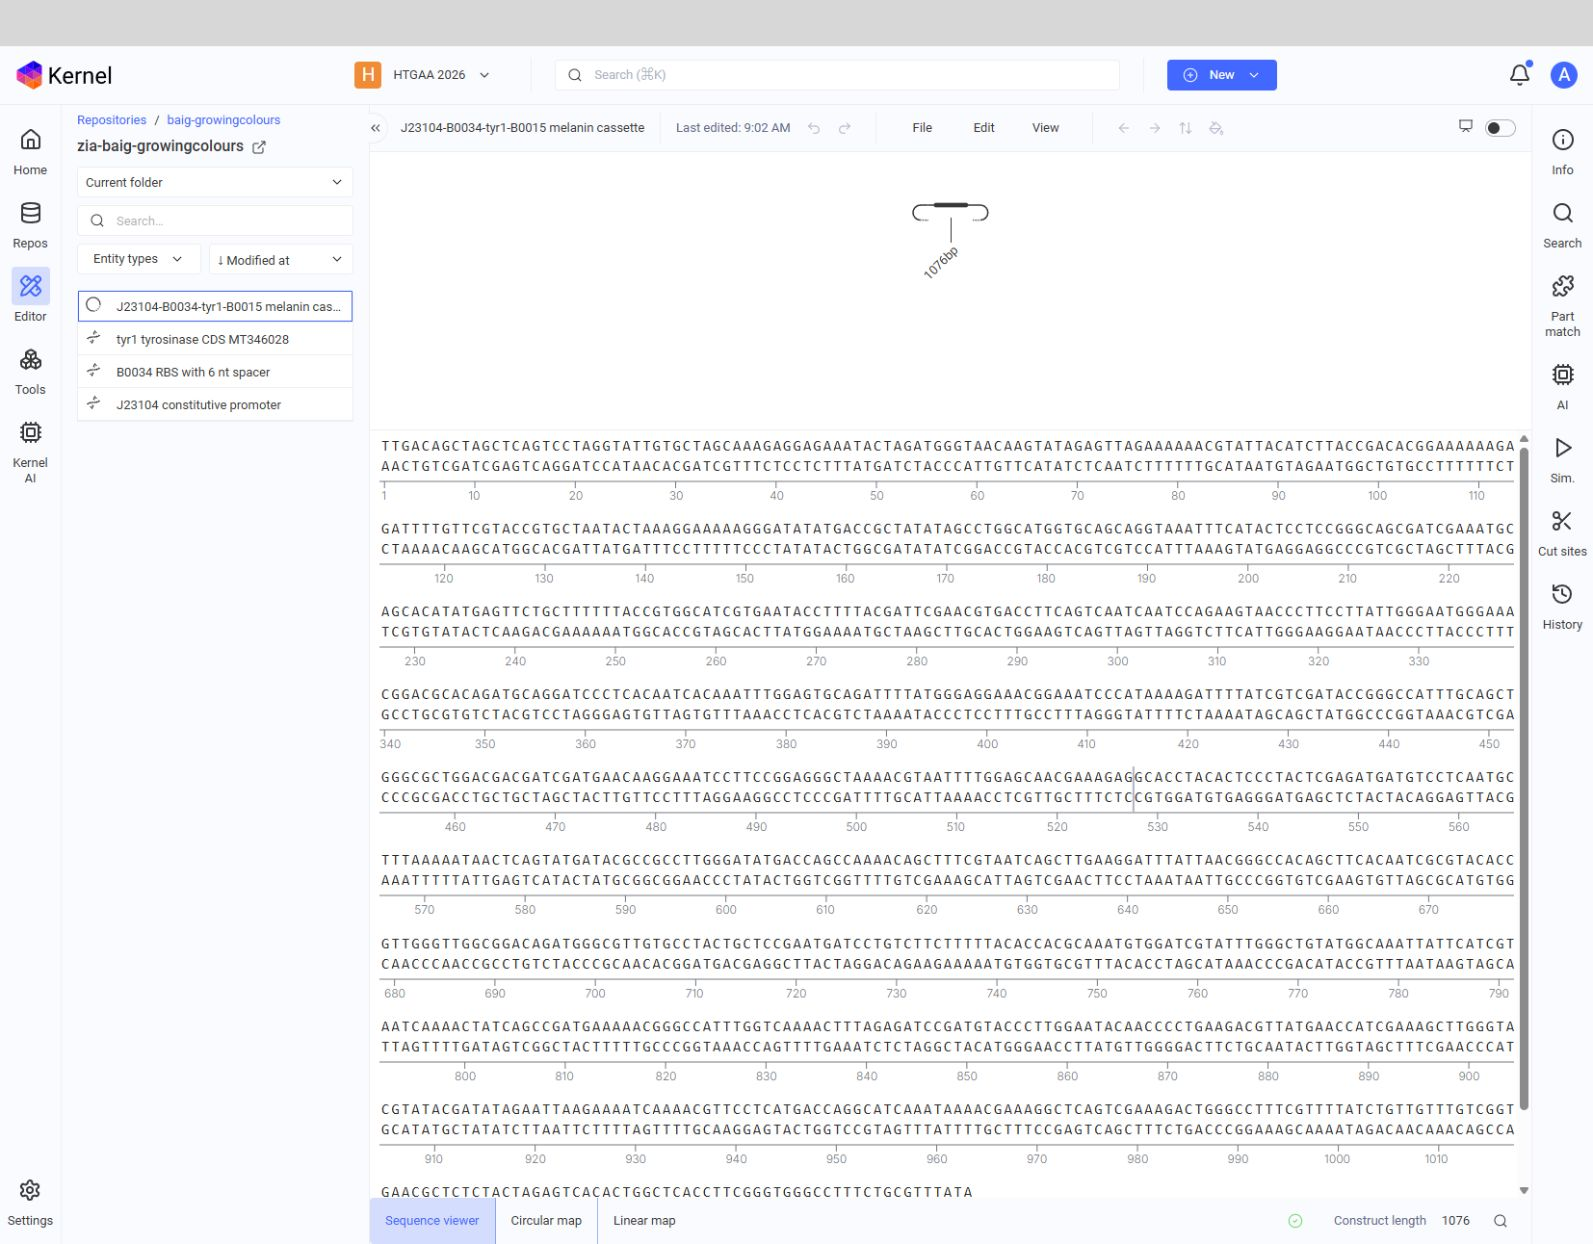The height and width of the screenshot is (1244, 1593).
Task: Undo the last edit
Action: pyautogui.click(x=814, y=128)
